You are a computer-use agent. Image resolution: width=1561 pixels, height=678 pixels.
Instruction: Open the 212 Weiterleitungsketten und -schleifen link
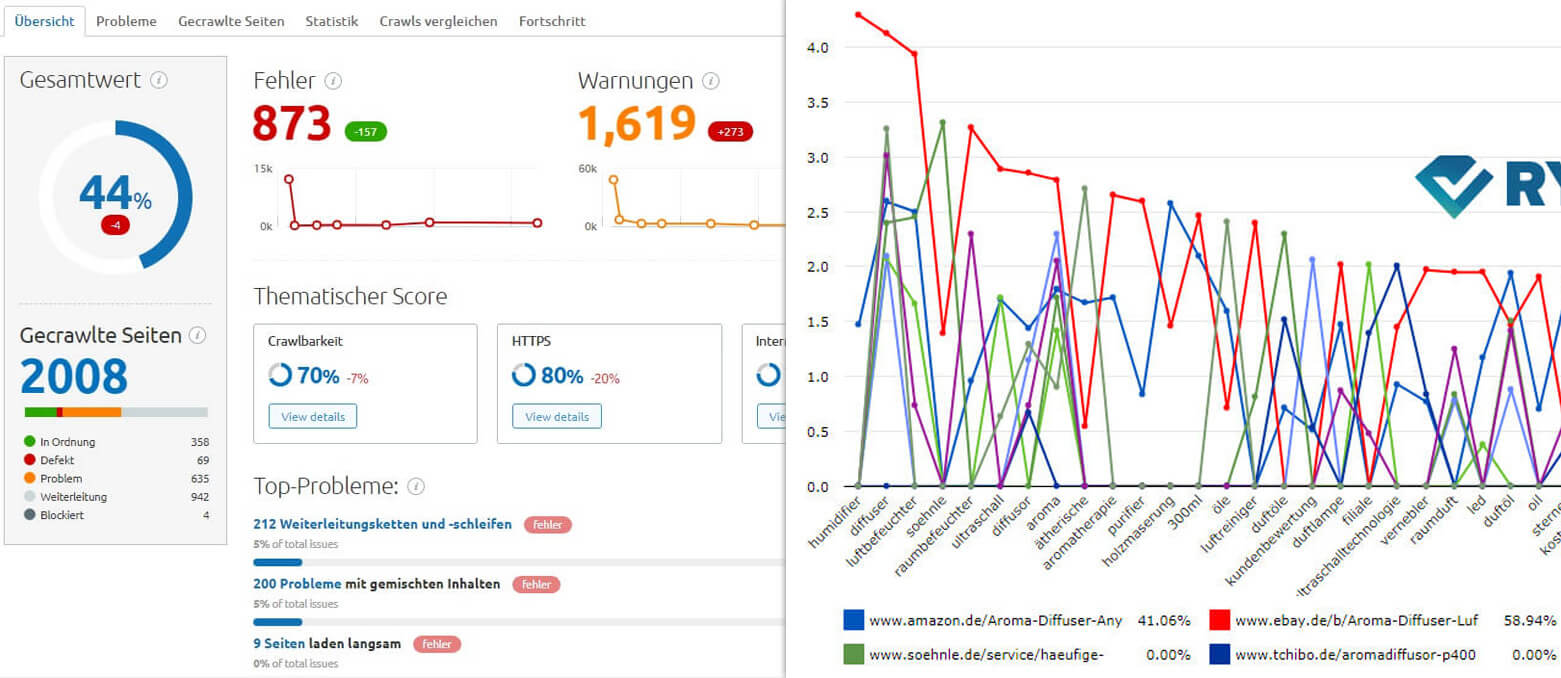tap(383, 524)
